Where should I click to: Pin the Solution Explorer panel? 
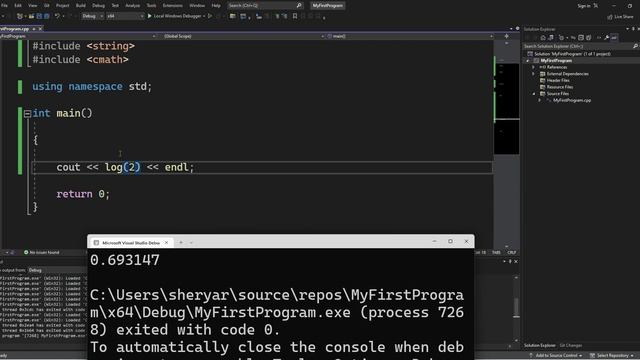tap(633, 29)
